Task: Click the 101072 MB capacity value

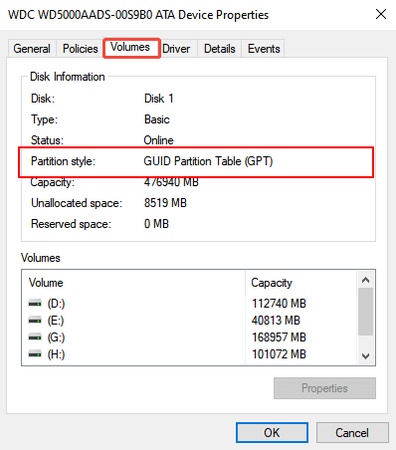Action: (x=279, y=354)
